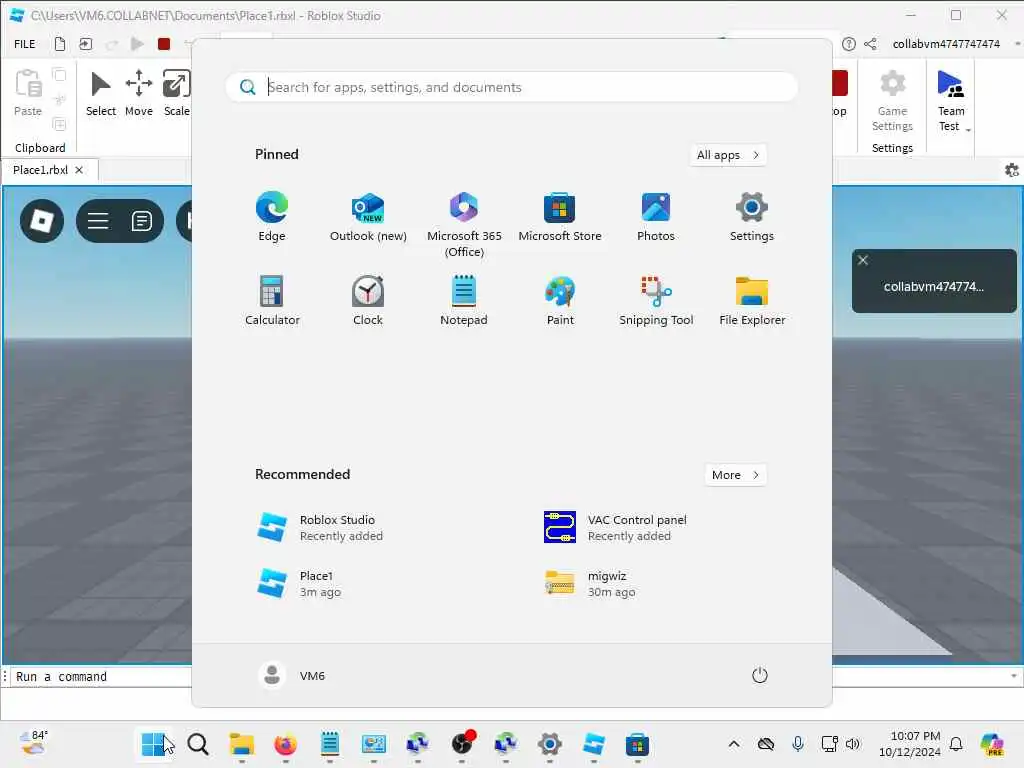This screenshot has width=1024, height=768.
Task: Launch the Photos app
Action: (x=656, y=217)
